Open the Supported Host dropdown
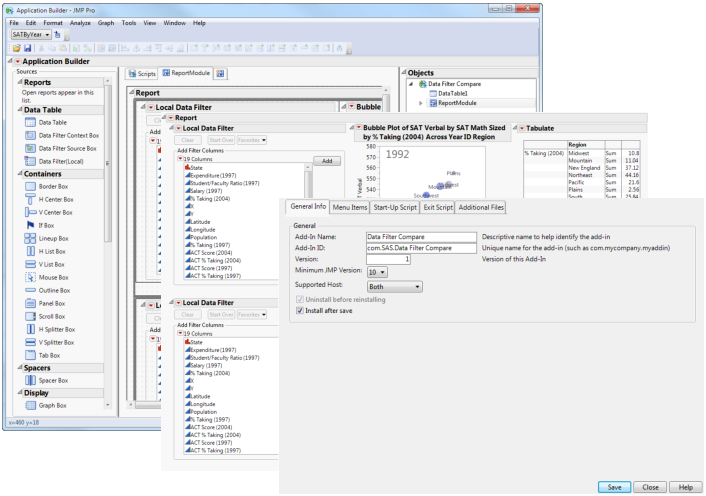Screen dimensions: 706x496 pos(394,286)
